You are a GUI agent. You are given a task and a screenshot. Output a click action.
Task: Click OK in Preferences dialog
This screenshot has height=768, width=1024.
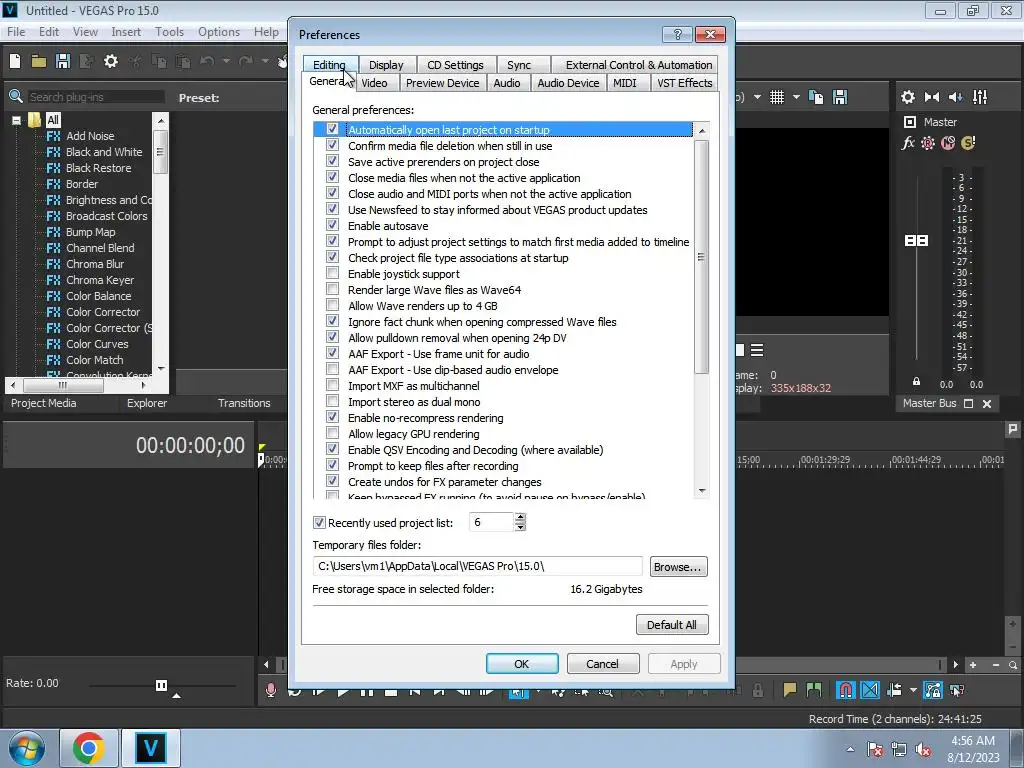click(522, 664)
